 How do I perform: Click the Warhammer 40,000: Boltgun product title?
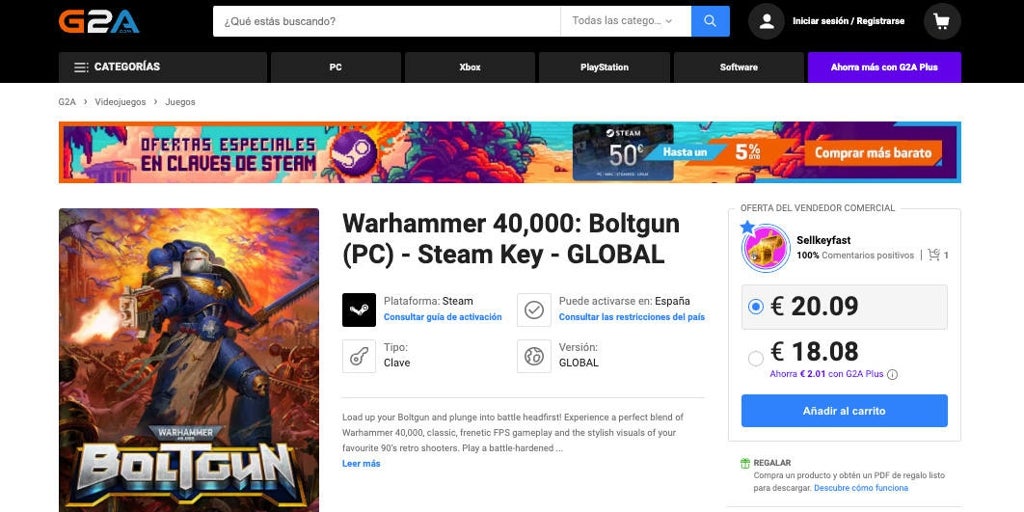click(511, 240)
